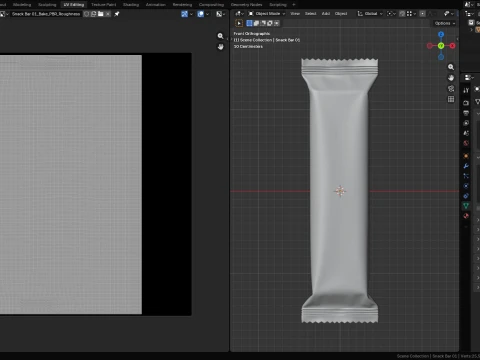Click the green Y axis gizmo

point(441,46)
